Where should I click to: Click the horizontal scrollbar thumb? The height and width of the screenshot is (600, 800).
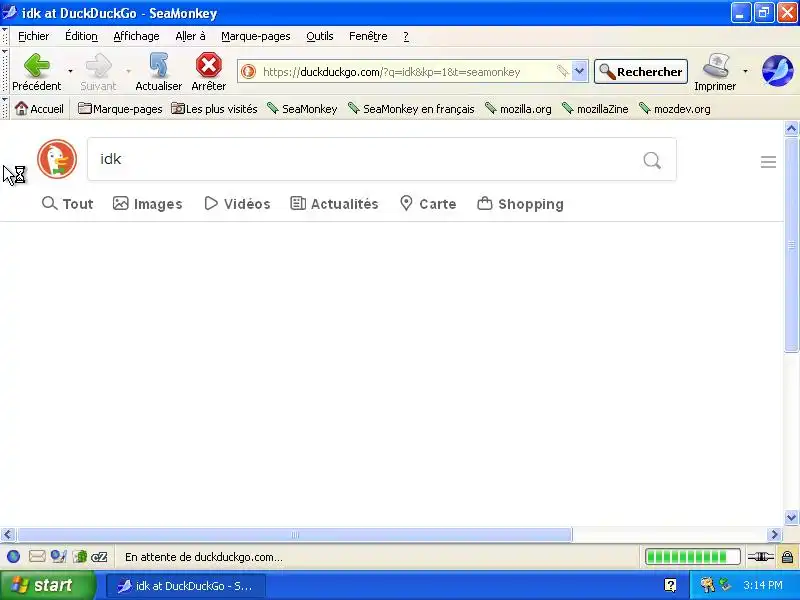tap(295, 535)
